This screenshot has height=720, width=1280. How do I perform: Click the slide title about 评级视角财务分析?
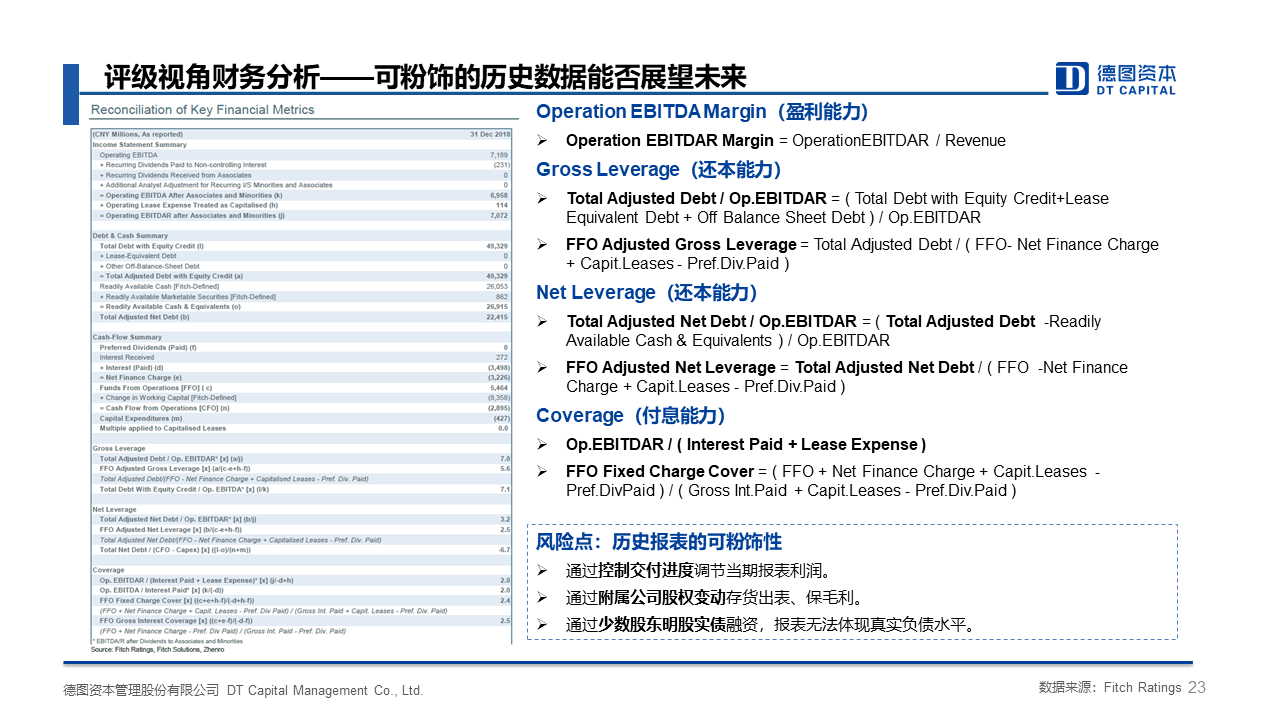pyautogui.click(x=426, y=77)
